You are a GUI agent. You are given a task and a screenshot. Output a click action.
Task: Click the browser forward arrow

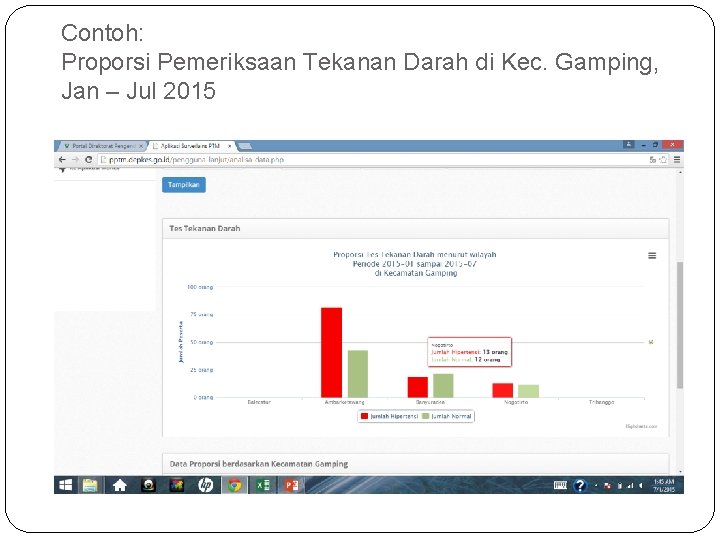coord(75,159)
